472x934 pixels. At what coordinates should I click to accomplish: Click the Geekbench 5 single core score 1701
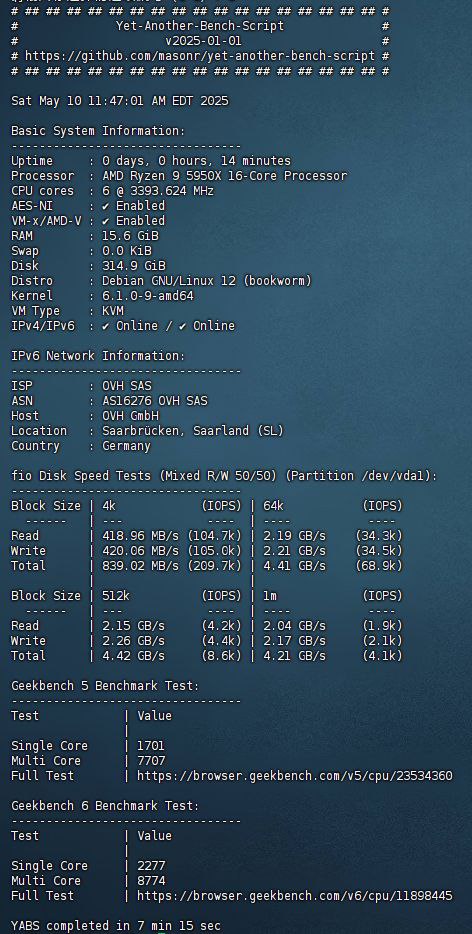[151, 745]
